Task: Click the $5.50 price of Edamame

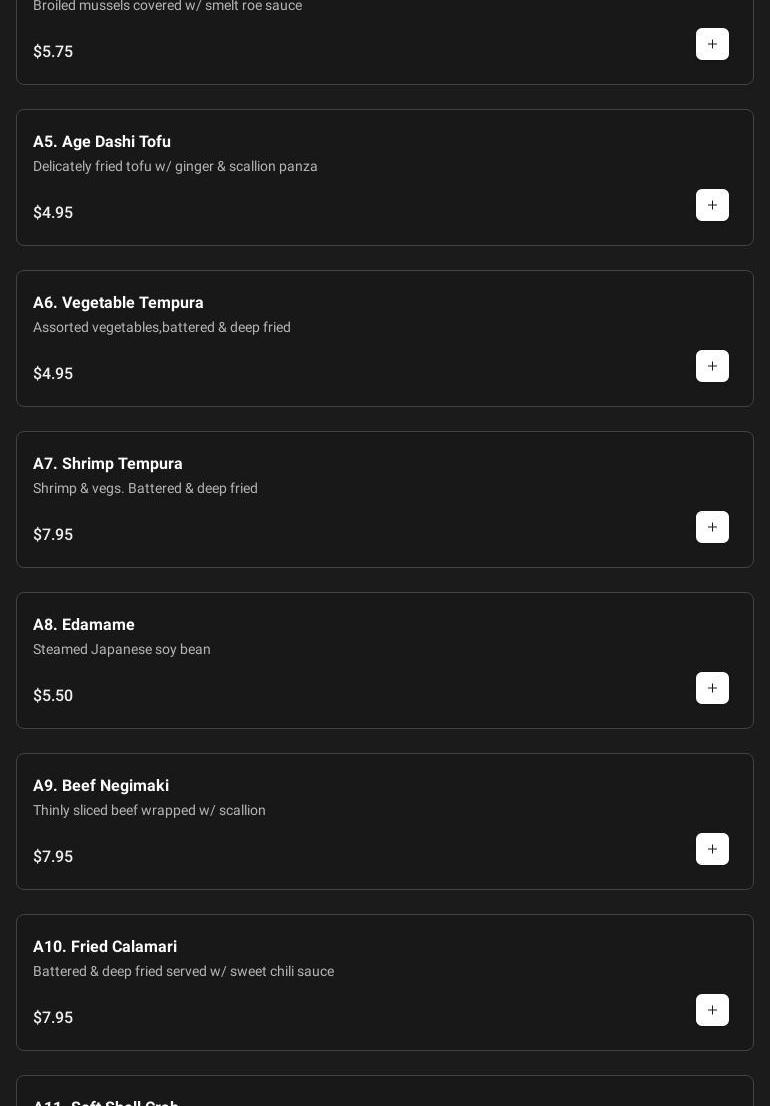Action: 53,696
